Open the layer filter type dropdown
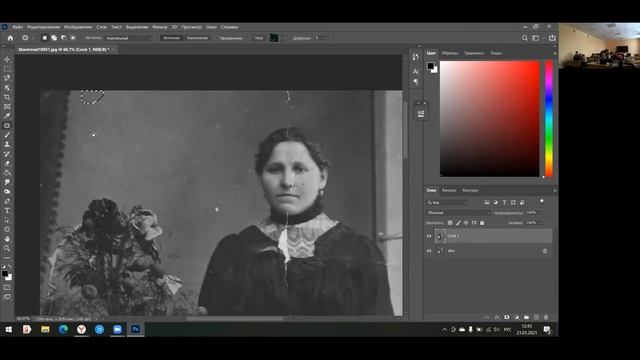Viewport: 640px width, 360px height. tap(447, 202)
